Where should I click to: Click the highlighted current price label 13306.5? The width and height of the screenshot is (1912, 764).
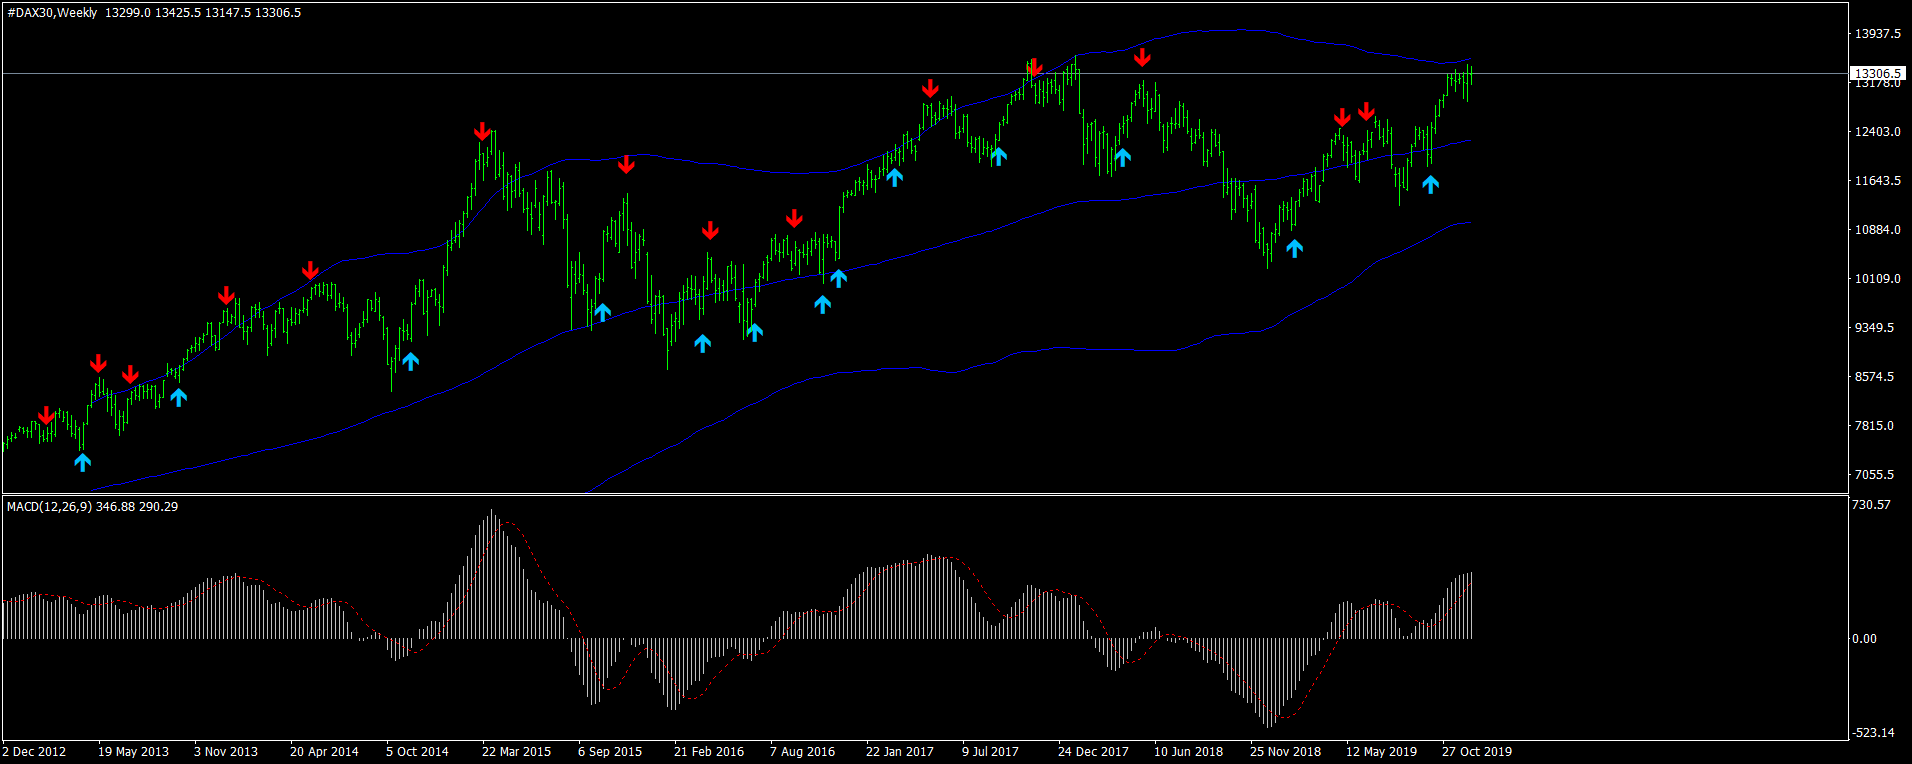(x=1878, y=73)
